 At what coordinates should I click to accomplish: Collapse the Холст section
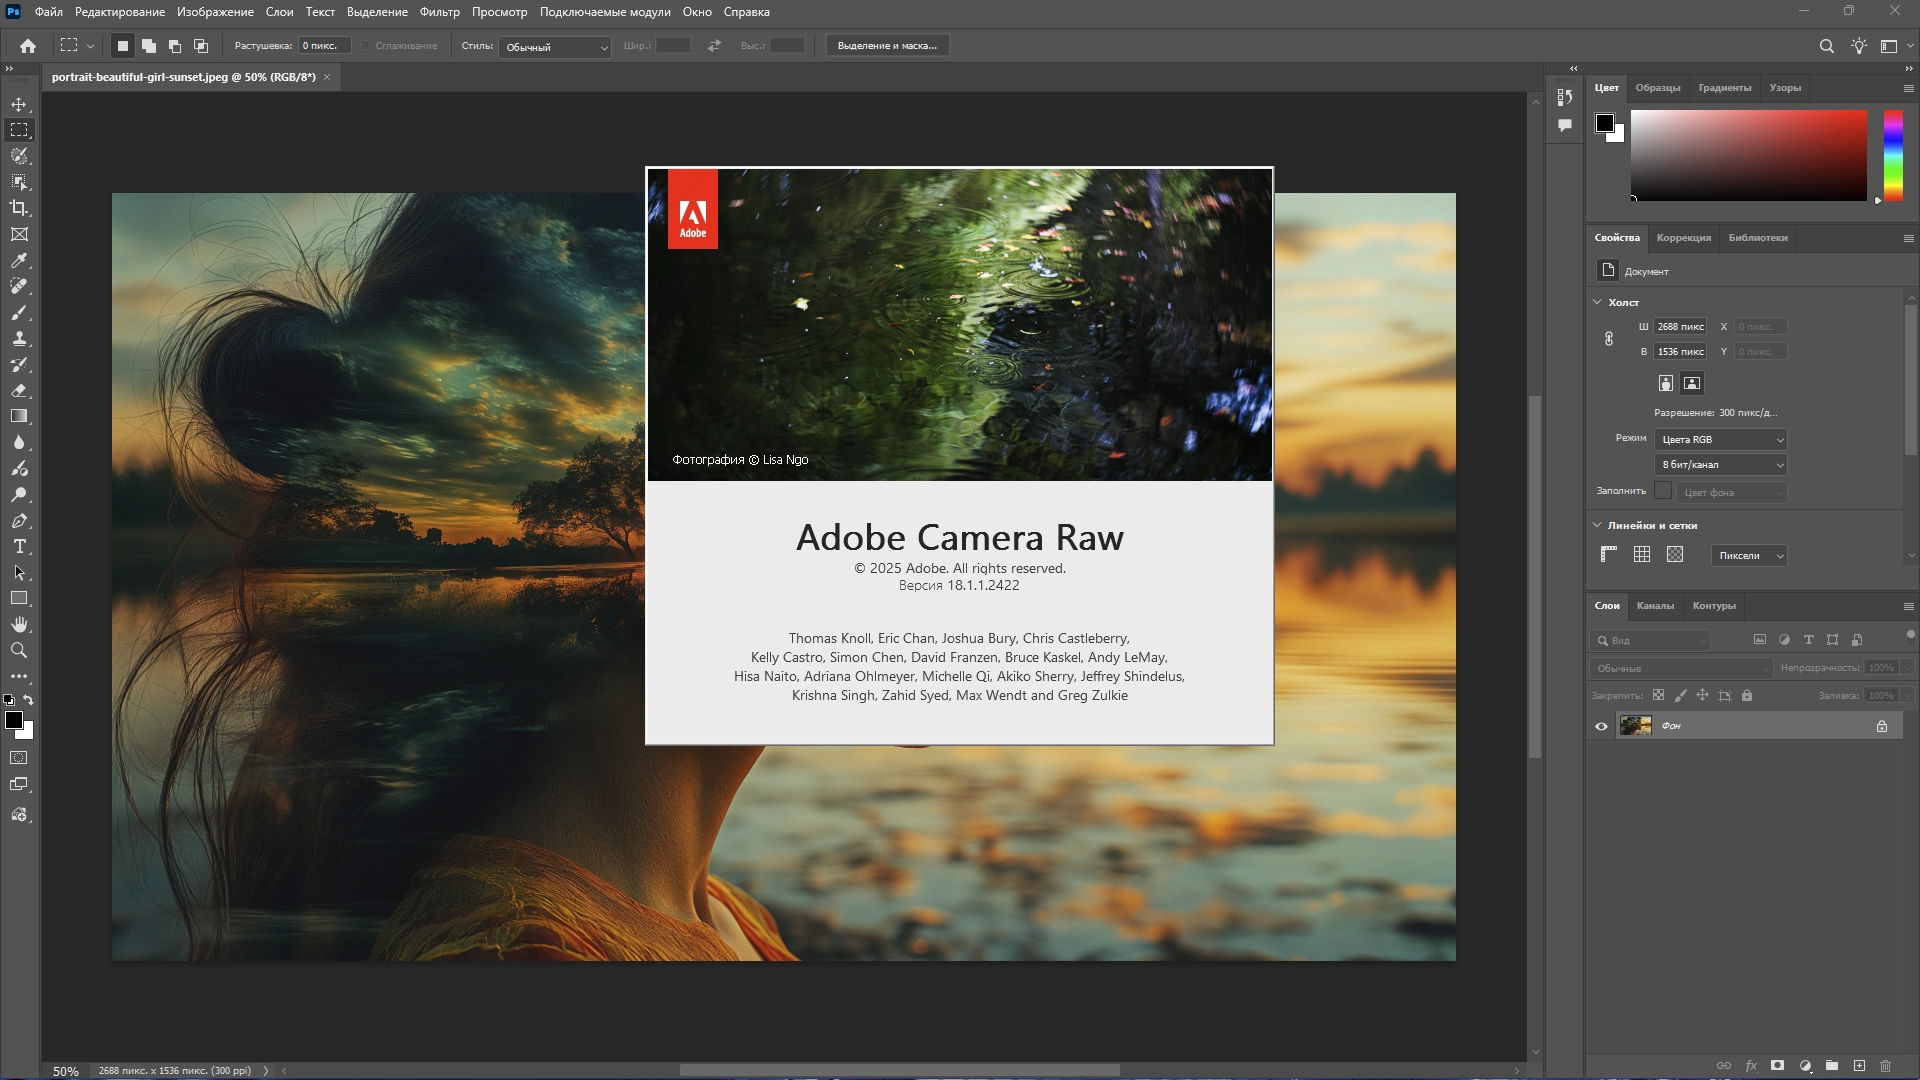pyautogui.click(x=1597, y=302)
